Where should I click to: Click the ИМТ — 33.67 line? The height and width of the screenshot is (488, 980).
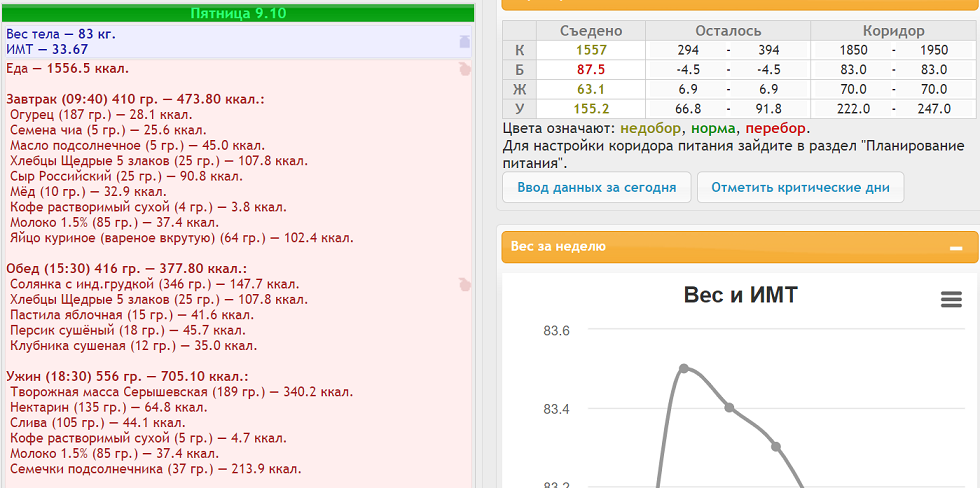pos(47,49)
